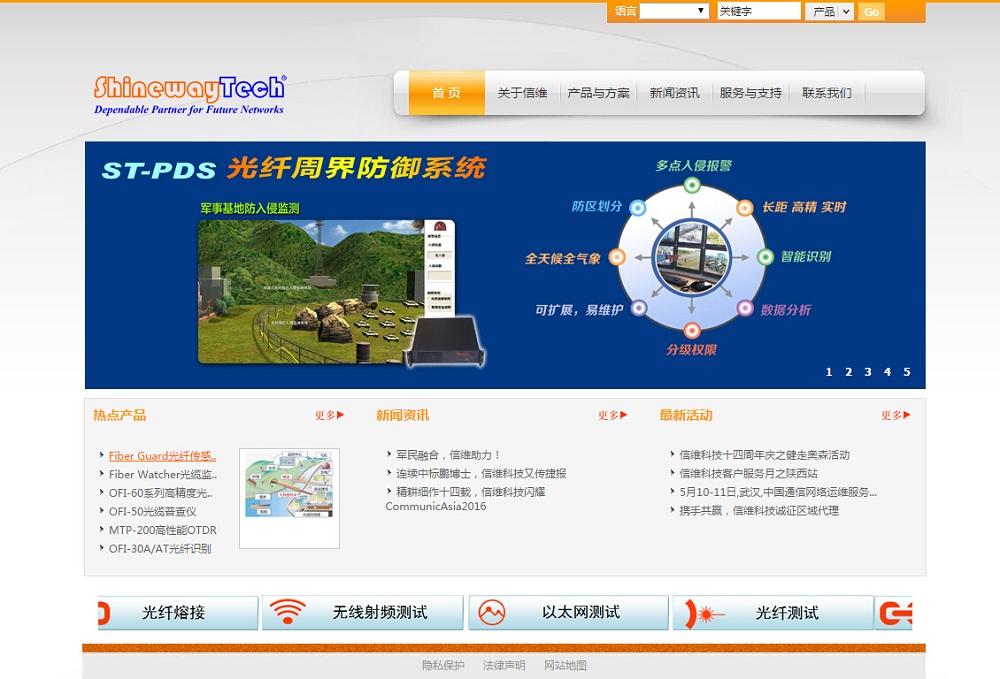
Task: Click the monitoring screens center image
Action: (x=691, y=256)
